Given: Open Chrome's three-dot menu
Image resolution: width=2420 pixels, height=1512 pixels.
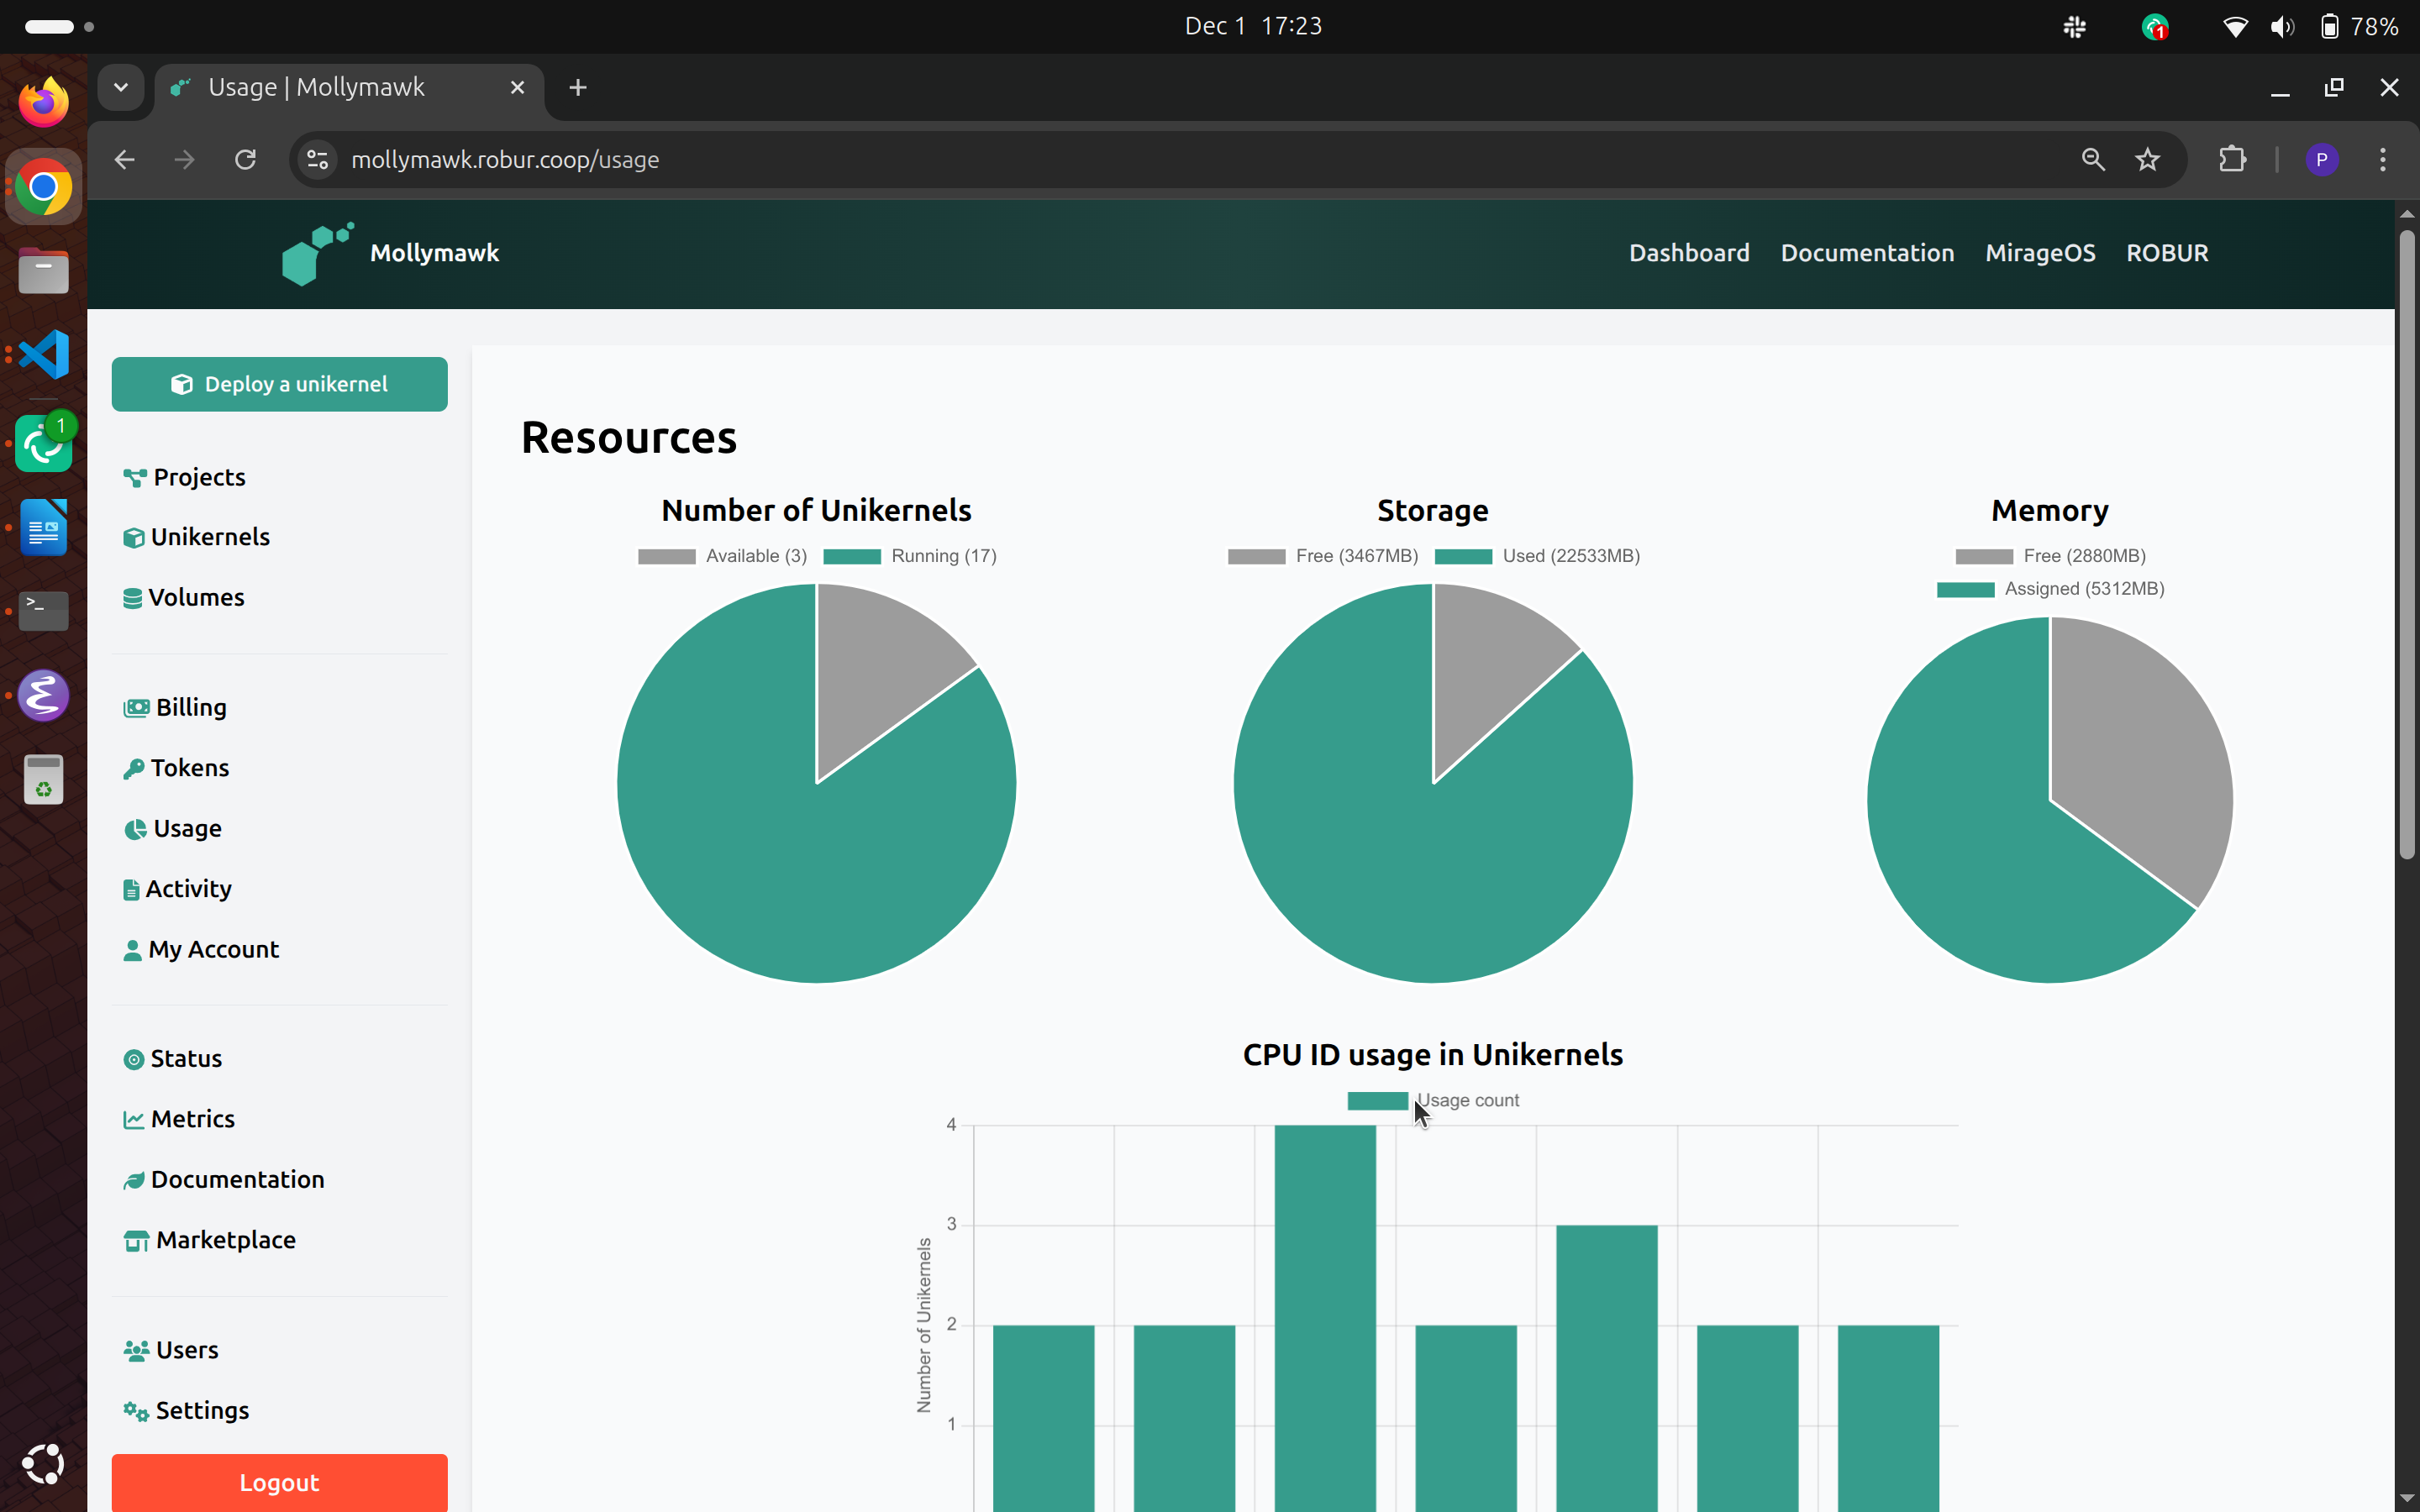Looking at the screenshot, I should 2384,159.
